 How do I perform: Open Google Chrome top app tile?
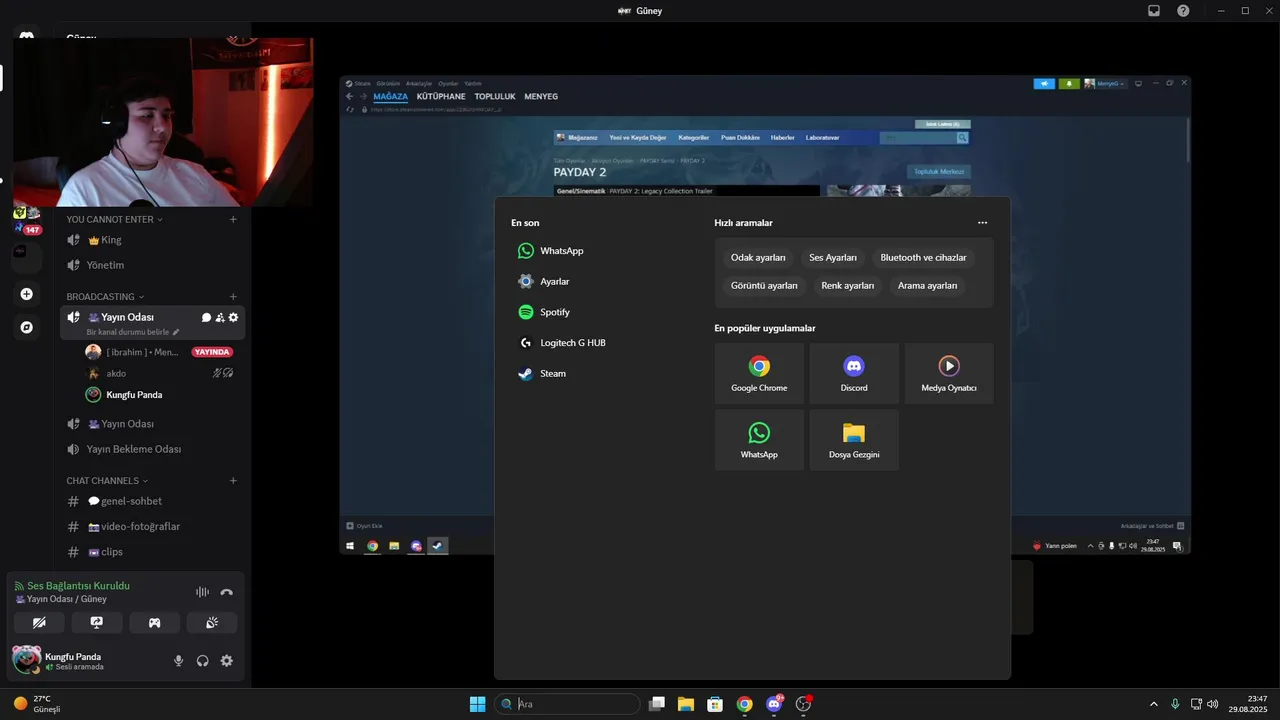click(x=759, y=374)
